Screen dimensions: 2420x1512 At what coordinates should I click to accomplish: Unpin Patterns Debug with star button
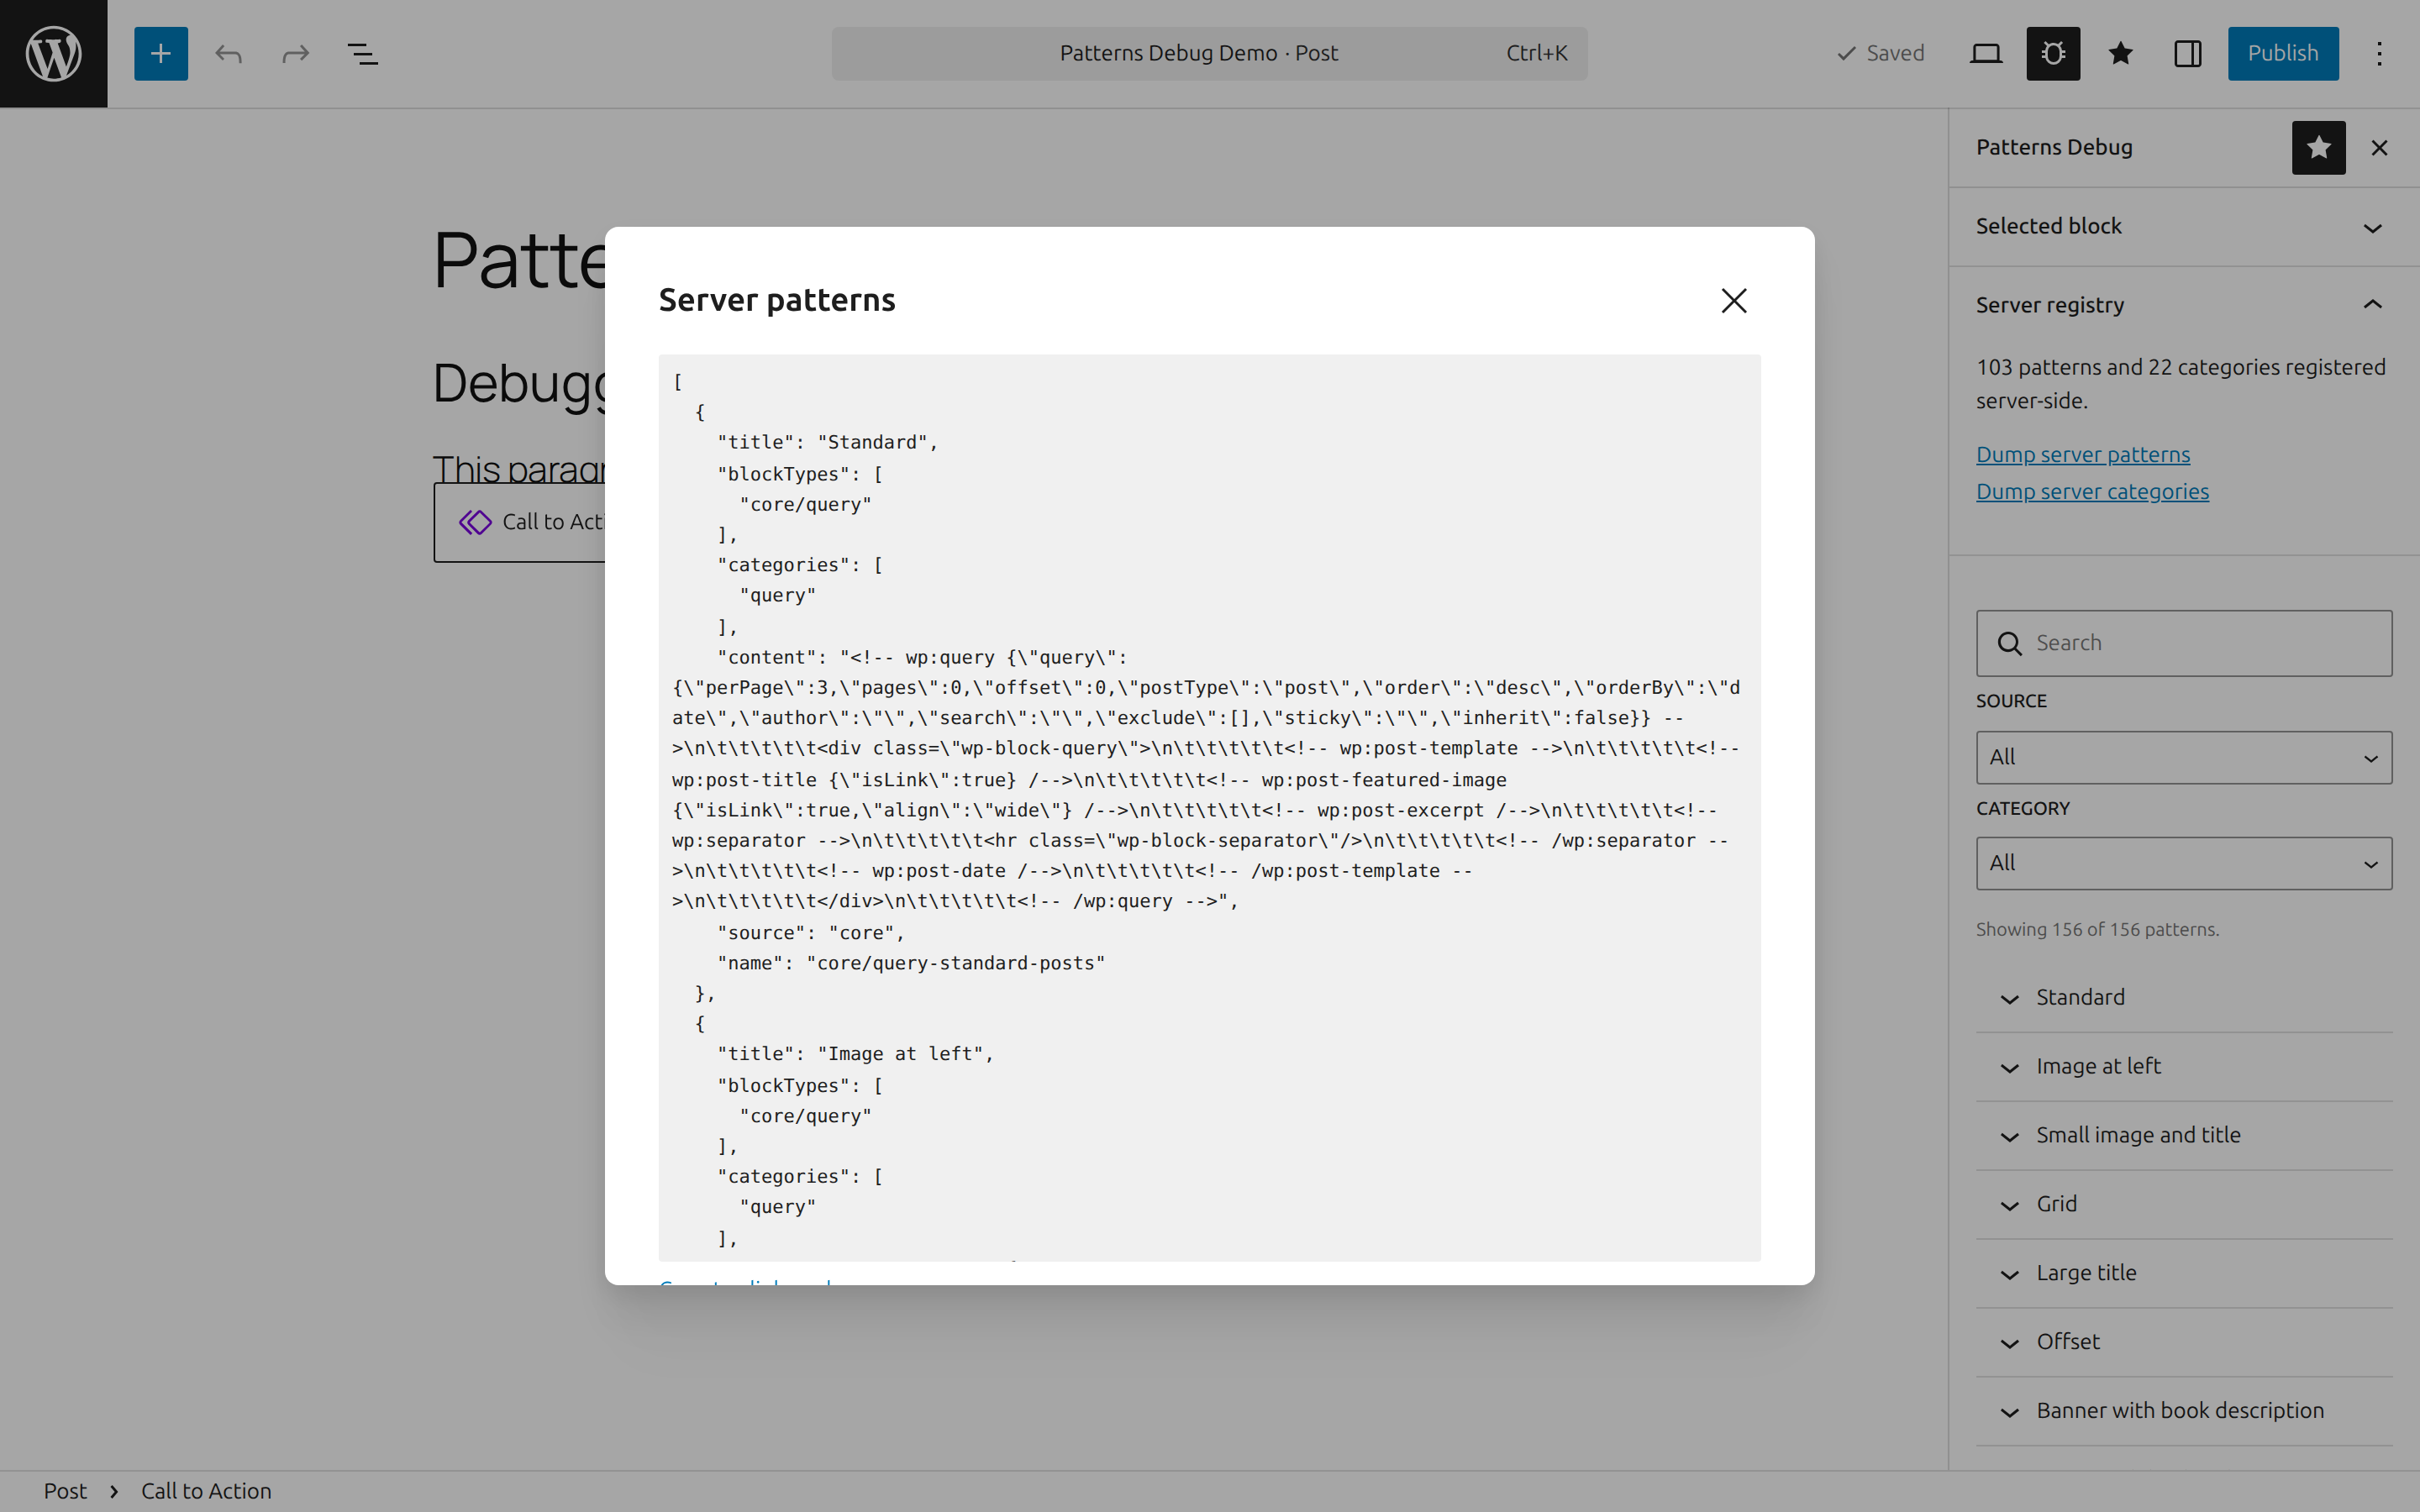(x=2319, y=148)
